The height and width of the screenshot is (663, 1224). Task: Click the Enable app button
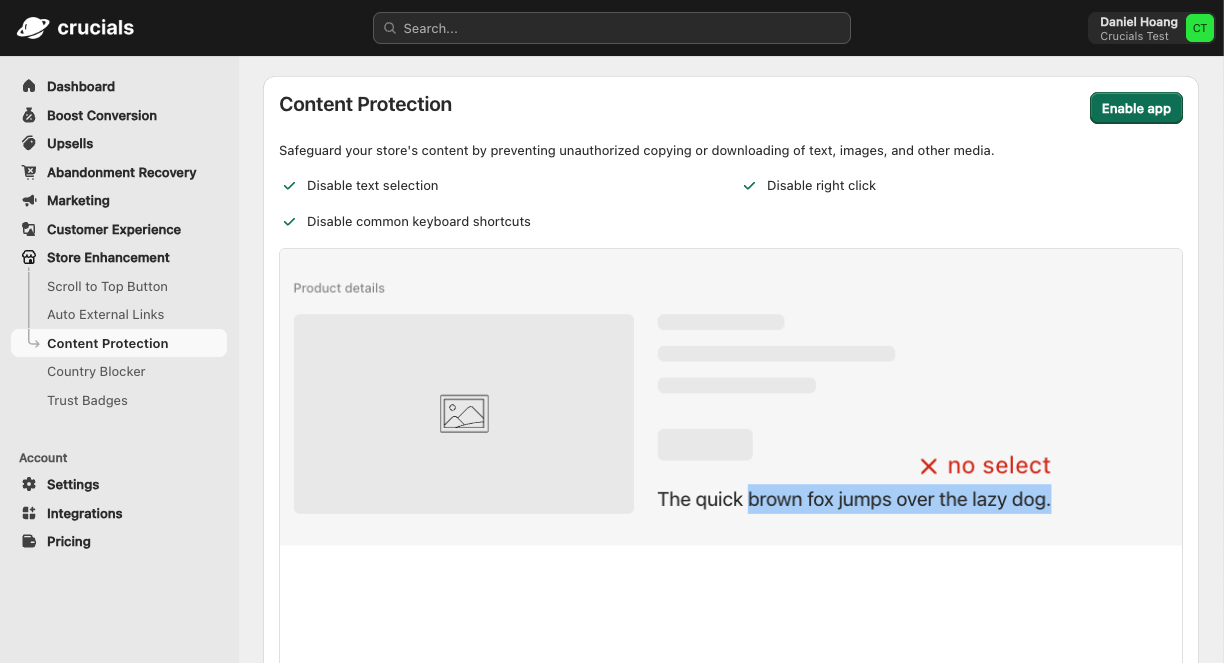(x=1136, y=108)
